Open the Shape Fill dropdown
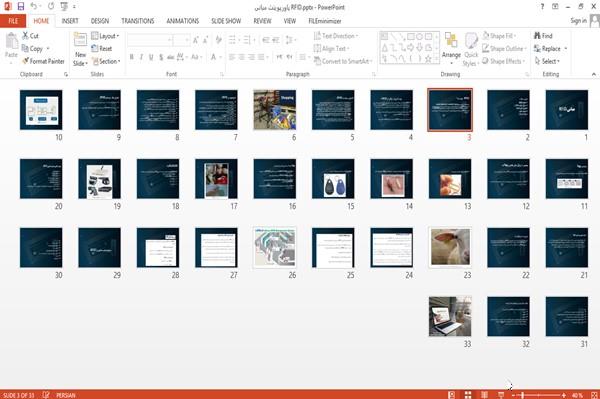The width and height of the screenshot is (600, 399). coord(499,36)
